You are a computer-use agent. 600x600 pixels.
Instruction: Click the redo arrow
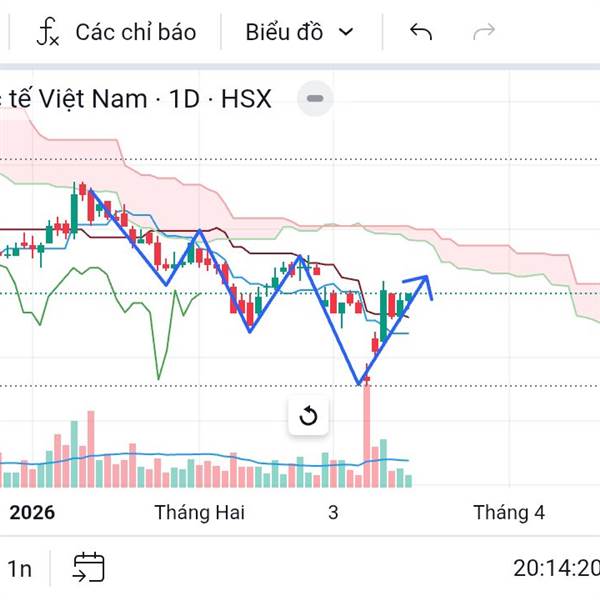(x=484, y=32)
